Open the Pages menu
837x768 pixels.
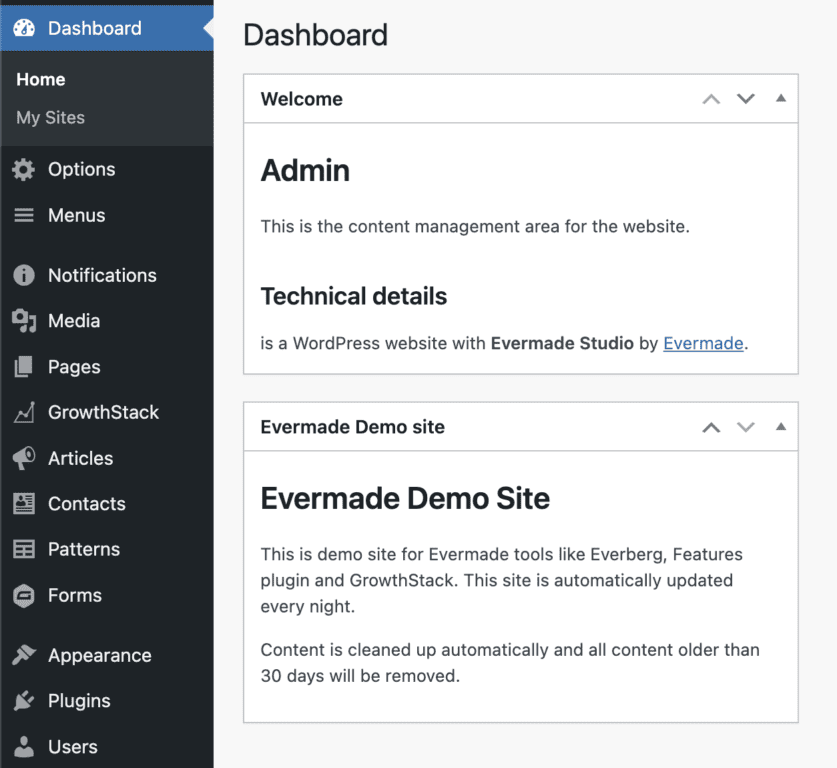coord(74,367)
